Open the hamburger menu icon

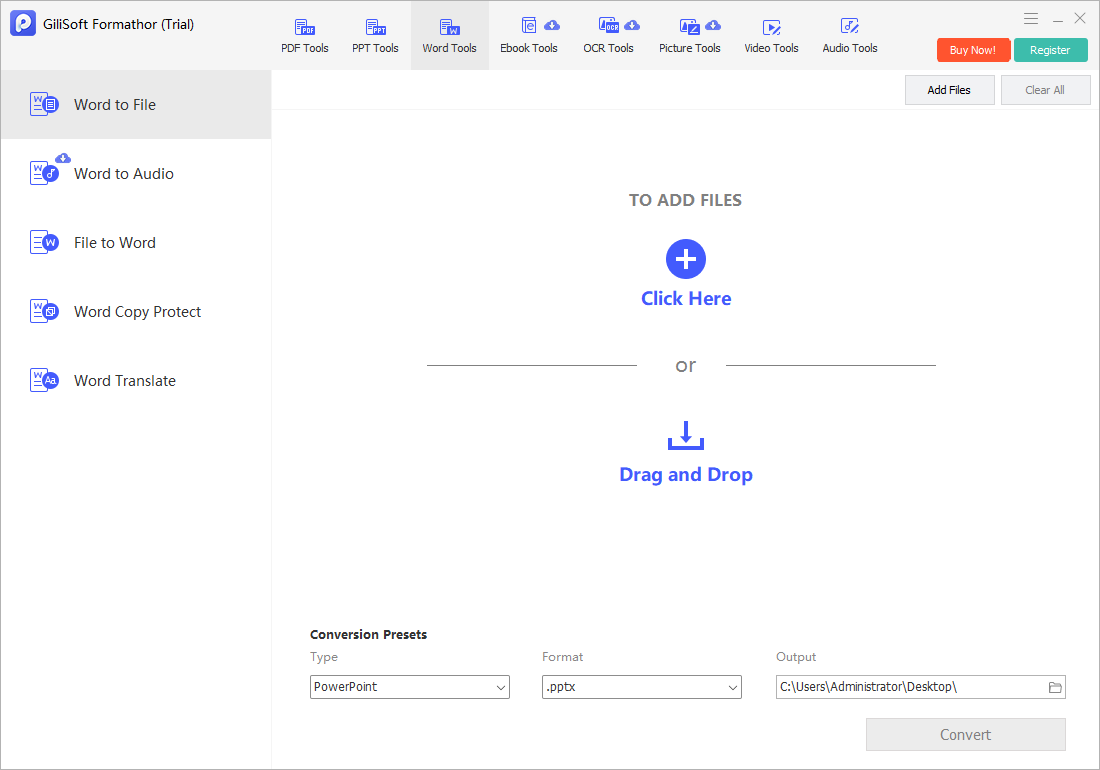(1031, 19)
